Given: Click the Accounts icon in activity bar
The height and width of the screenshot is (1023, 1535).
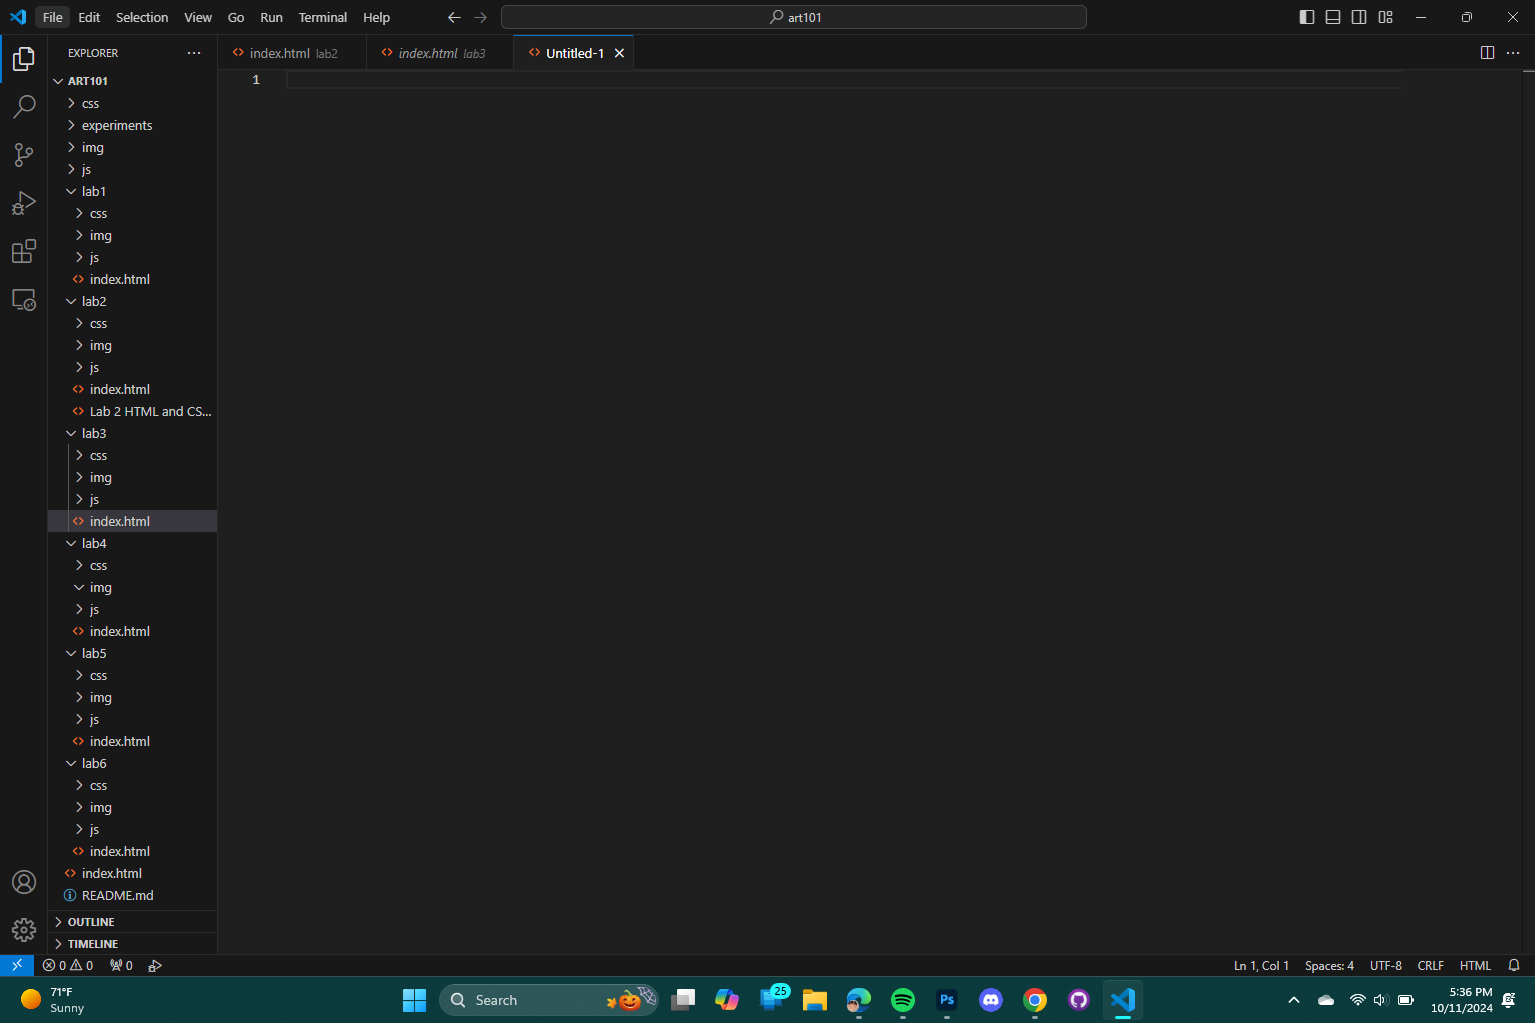Looking at the screenshot, I should (x=24, y=882).
